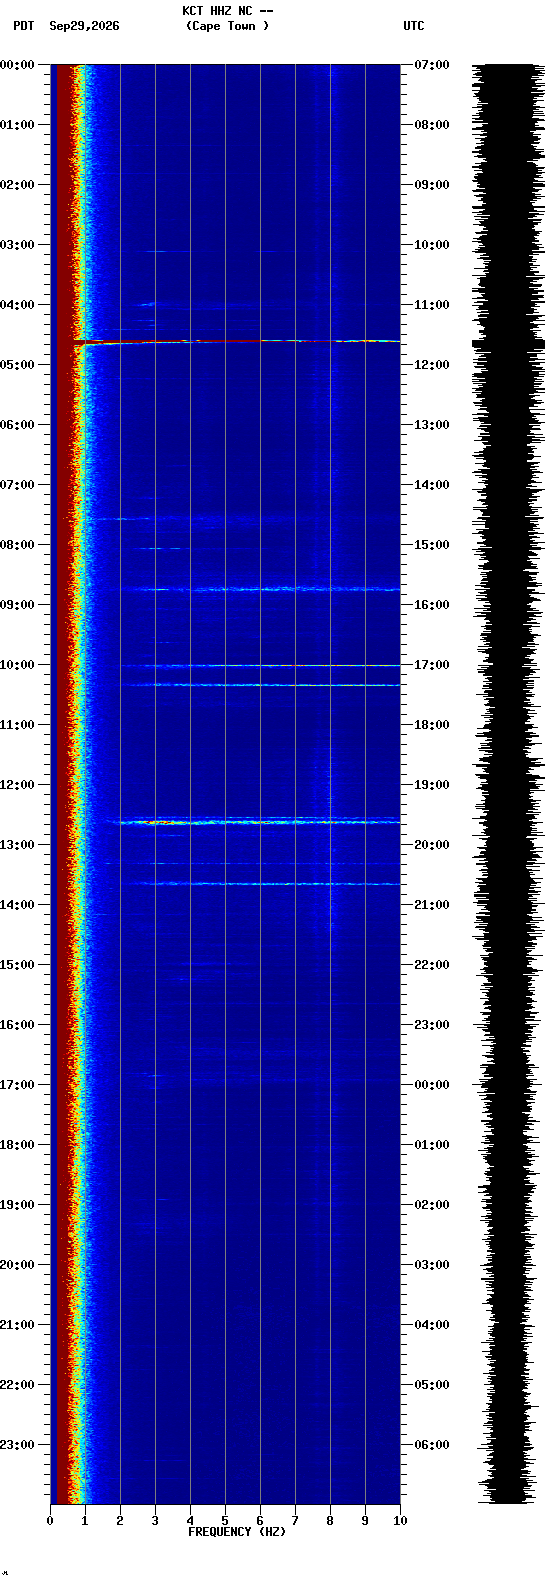Pick the UTC-axis '23:00' time label
The width and height of the screenshot is (552, 1584).
432,1025
